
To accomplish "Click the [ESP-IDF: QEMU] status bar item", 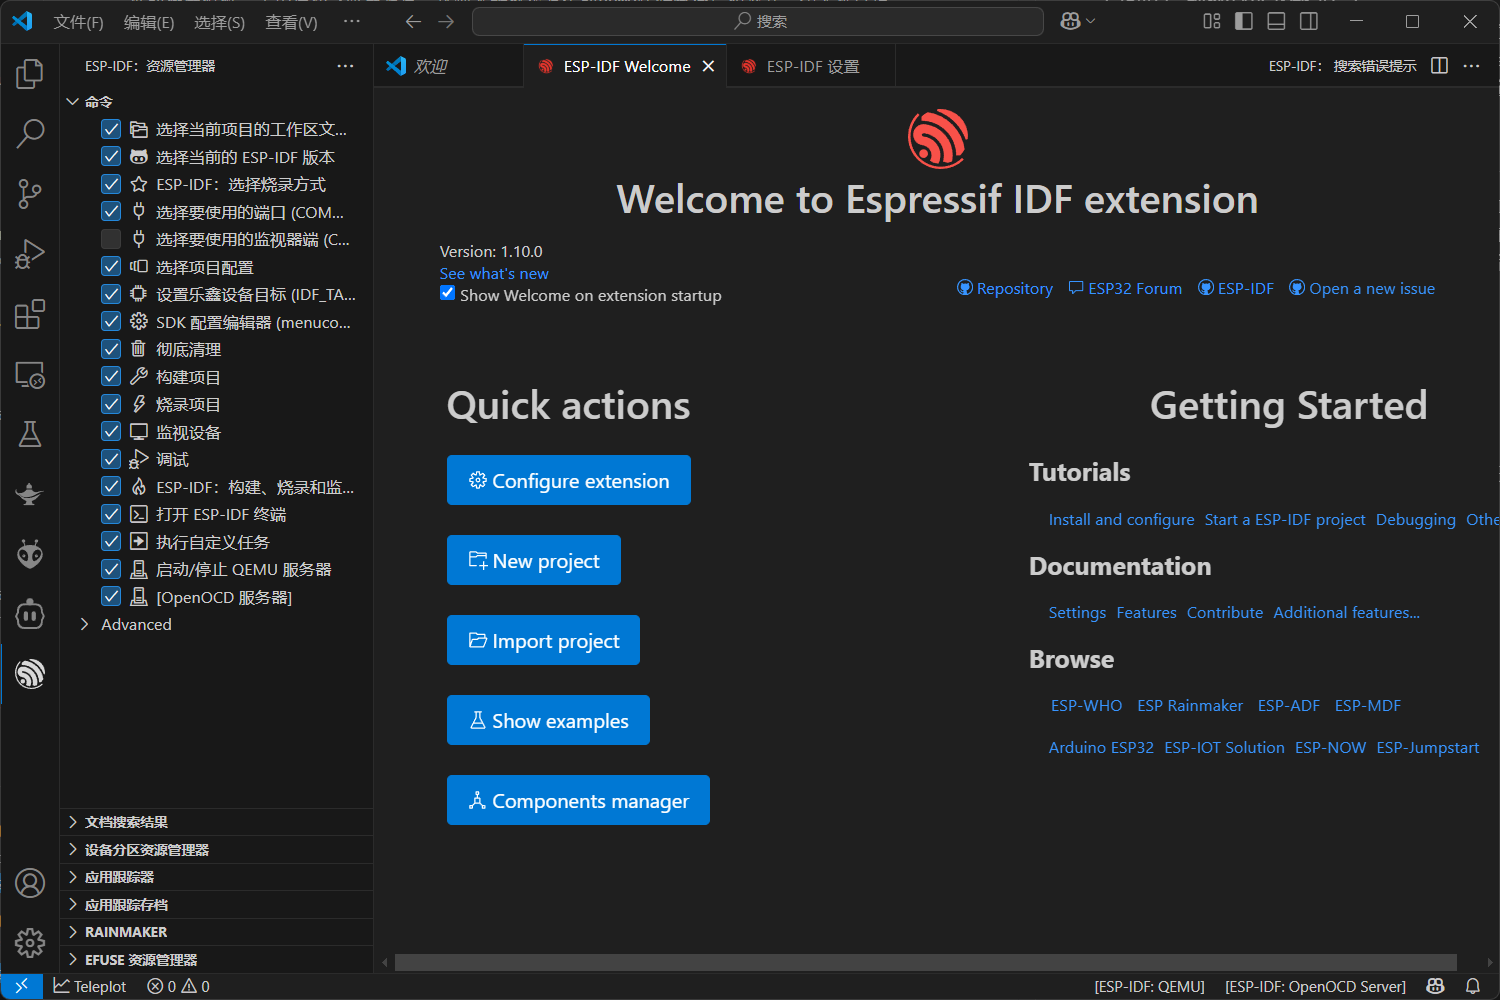I will 1149,986.
